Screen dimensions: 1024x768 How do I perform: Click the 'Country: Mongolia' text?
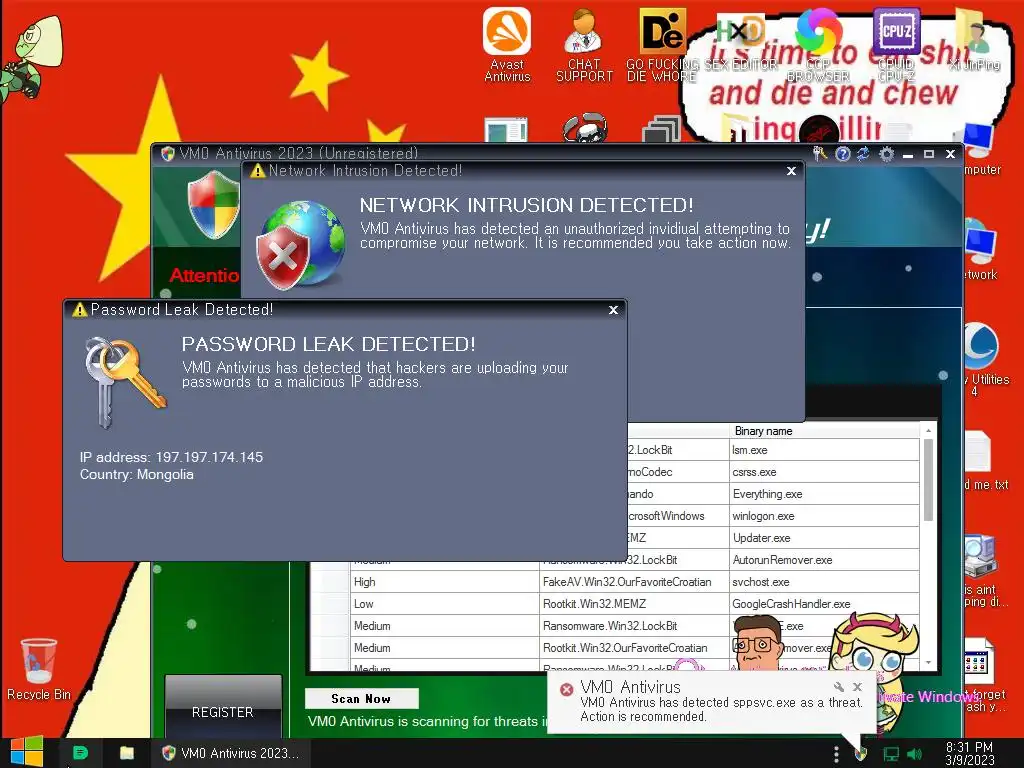pos(136,475)
